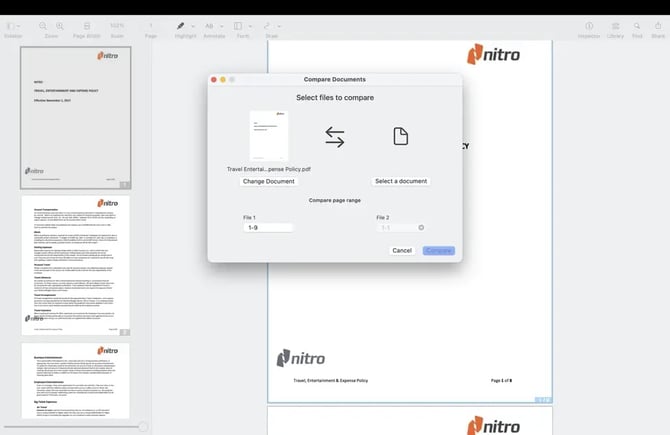Click the File 1 page range field
Viewport: 670px width, 435px height.
[268, 228]
